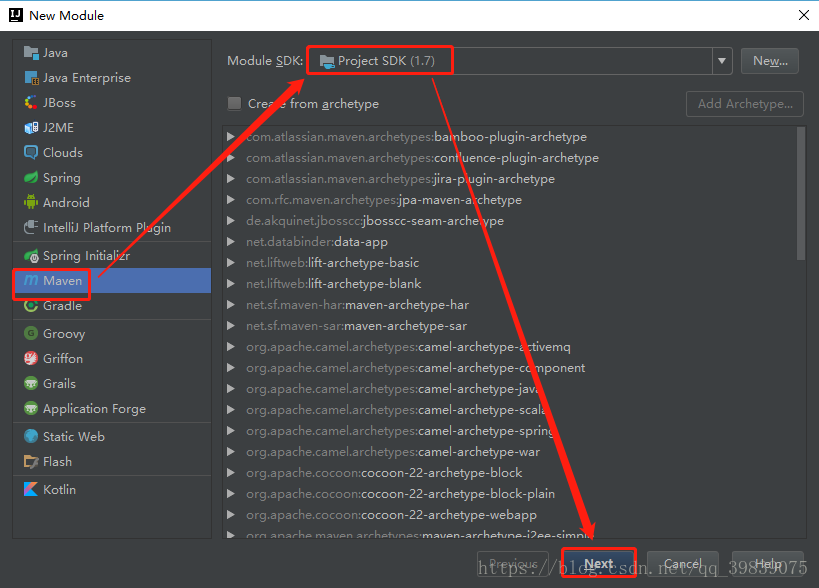Image resolution: width=819 pixels, height=588 pixels.
Task: Expand lift-archetype-basic node
Action: [230, 263]
